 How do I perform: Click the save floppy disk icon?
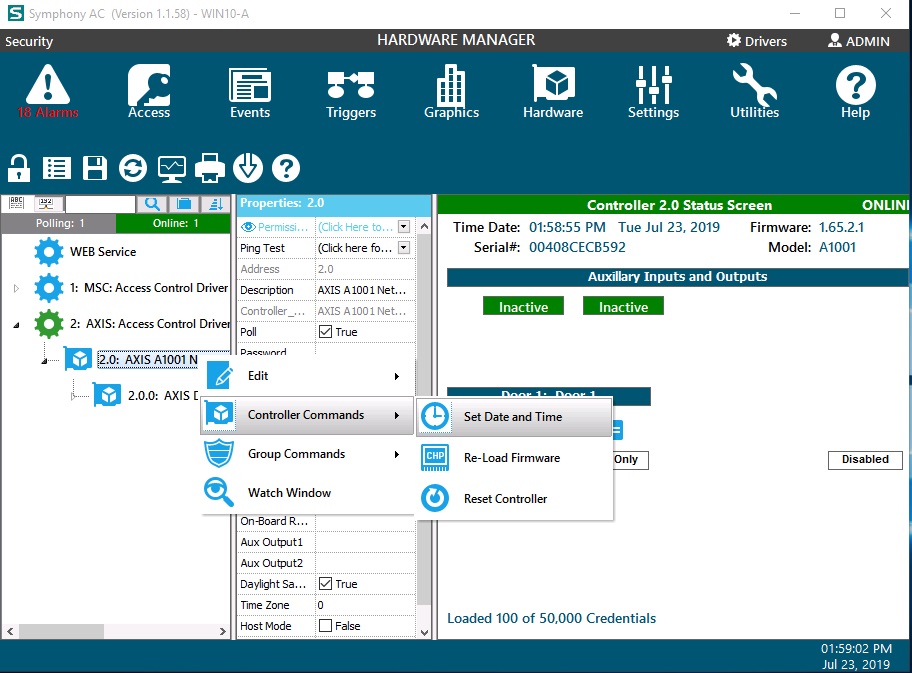pos(95,168)
